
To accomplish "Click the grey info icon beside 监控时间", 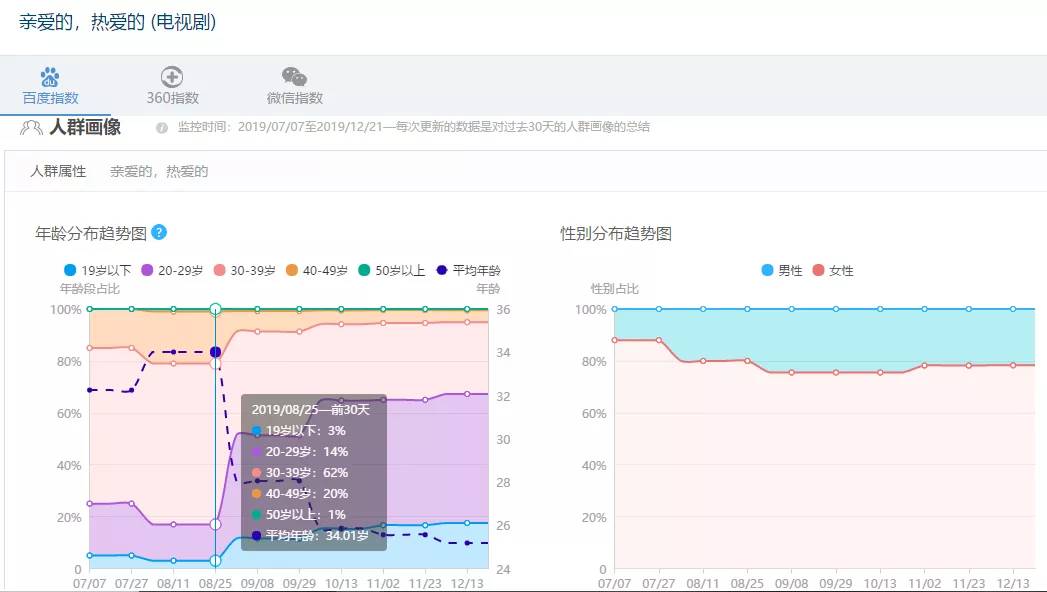I will [162, 127].
